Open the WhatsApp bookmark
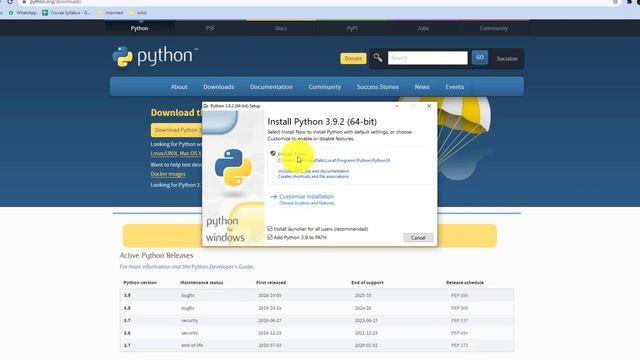This screenshot has width=640, height=360. click(22, 13)
